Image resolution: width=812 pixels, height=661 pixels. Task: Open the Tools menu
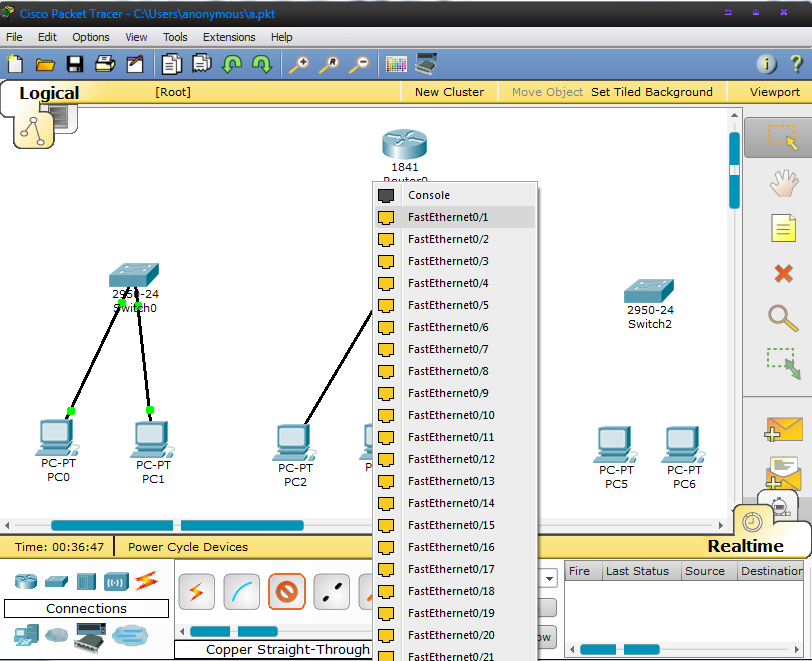[175, 37]
